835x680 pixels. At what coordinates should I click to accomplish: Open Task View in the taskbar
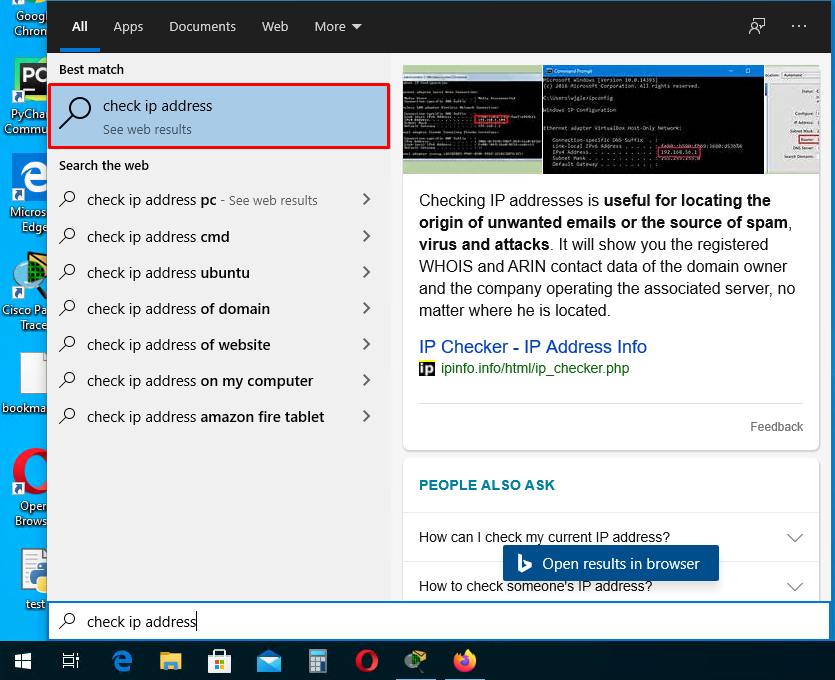click(70, 661)
